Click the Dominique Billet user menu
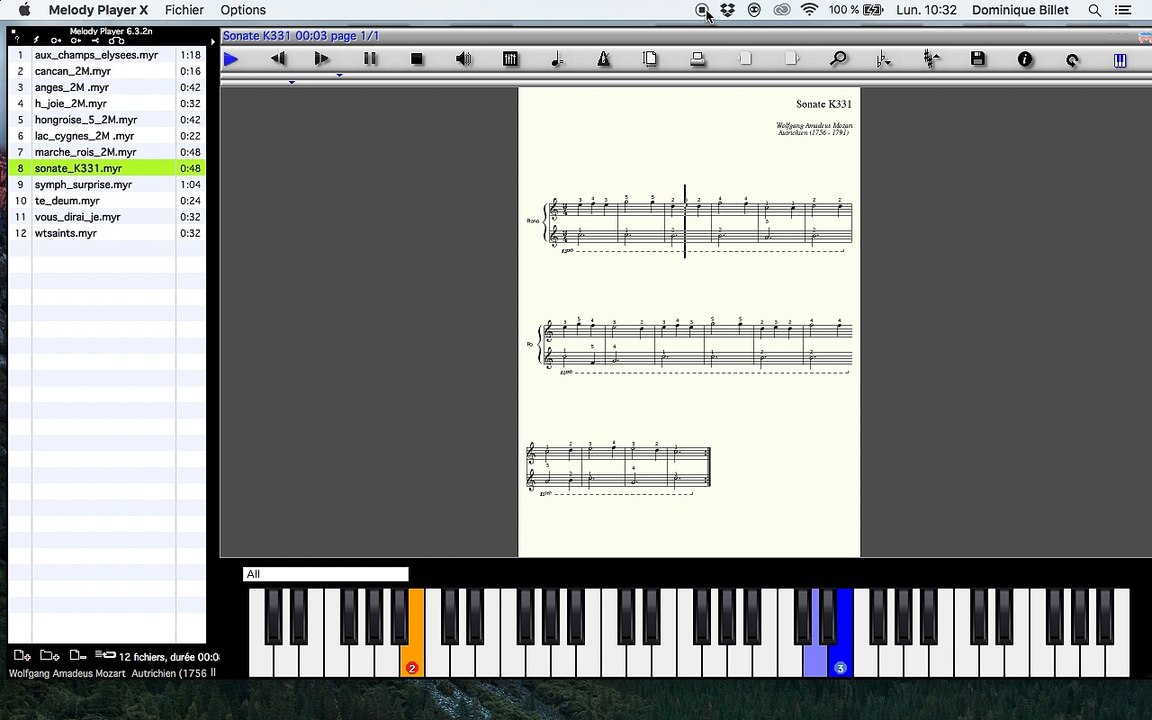The height and width of the screenshot is (720, 1152). [x=1020, y=10]
